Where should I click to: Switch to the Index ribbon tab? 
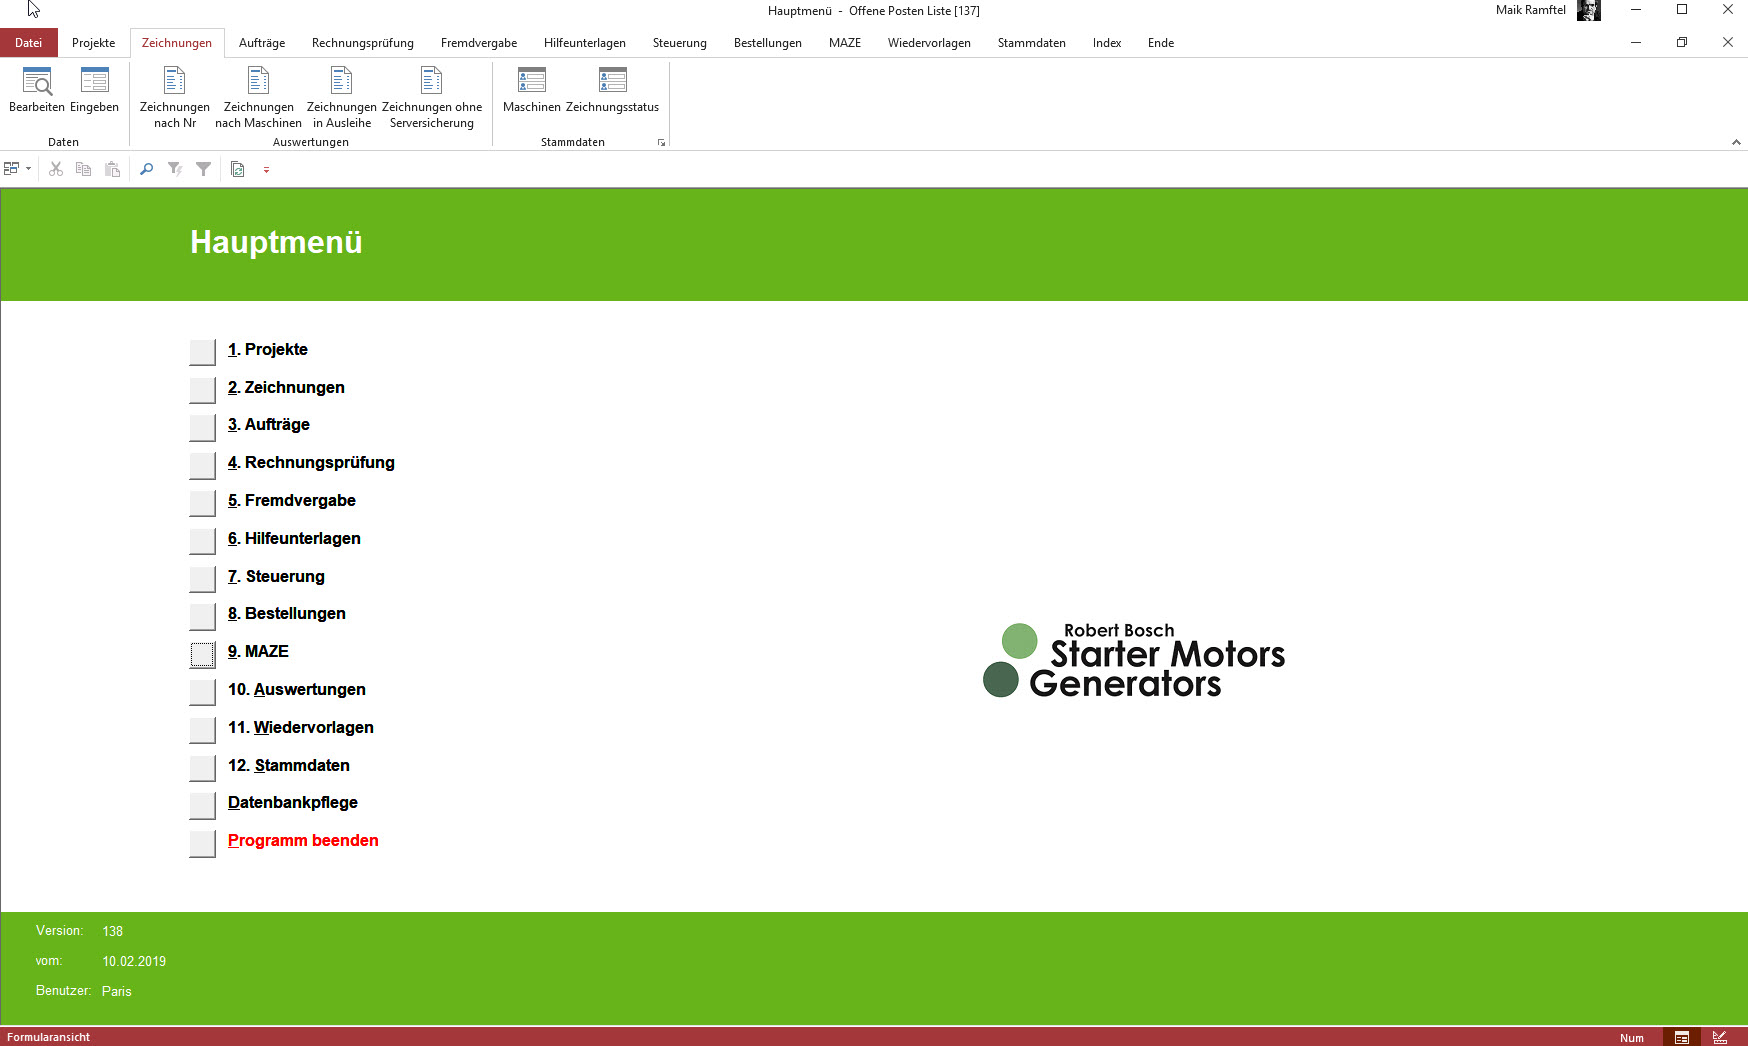(x=1107, y=43)
